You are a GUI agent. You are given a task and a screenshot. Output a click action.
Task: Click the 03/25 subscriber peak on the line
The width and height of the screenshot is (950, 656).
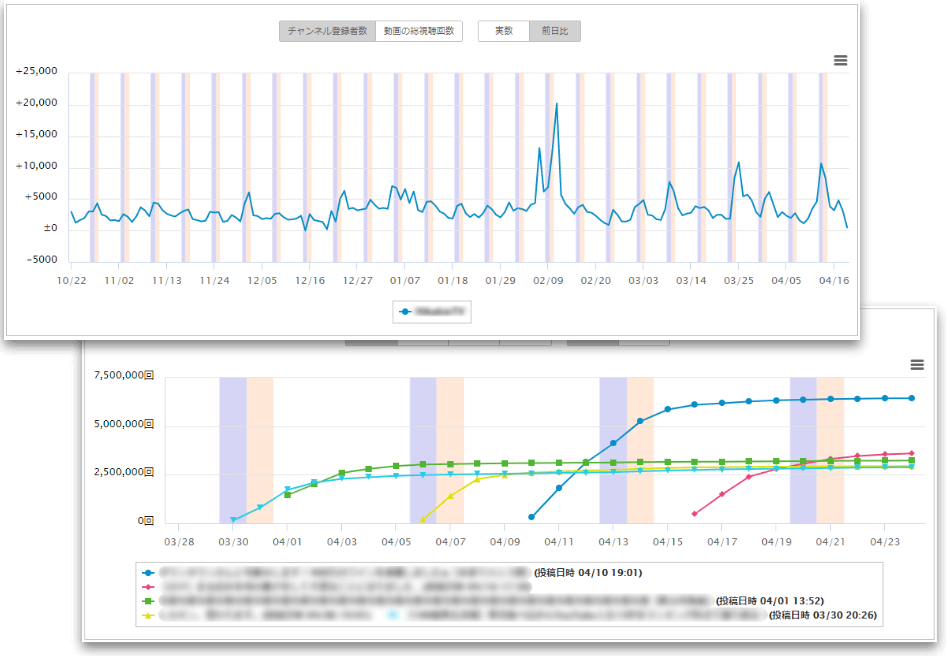[x=739, y=162]
